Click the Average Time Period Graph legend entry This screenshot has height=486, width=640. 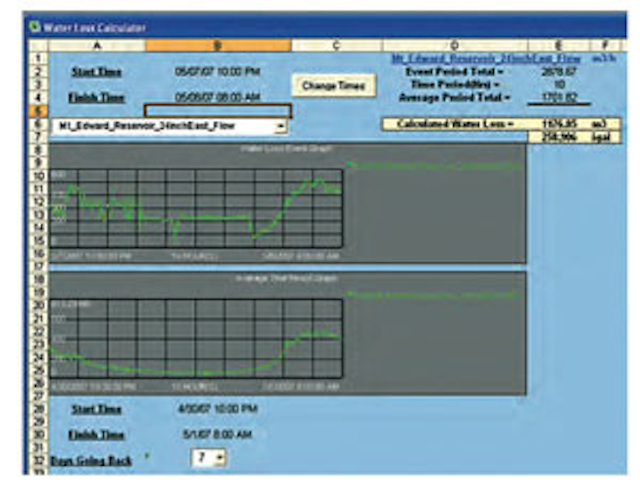(x=433, y=295)
